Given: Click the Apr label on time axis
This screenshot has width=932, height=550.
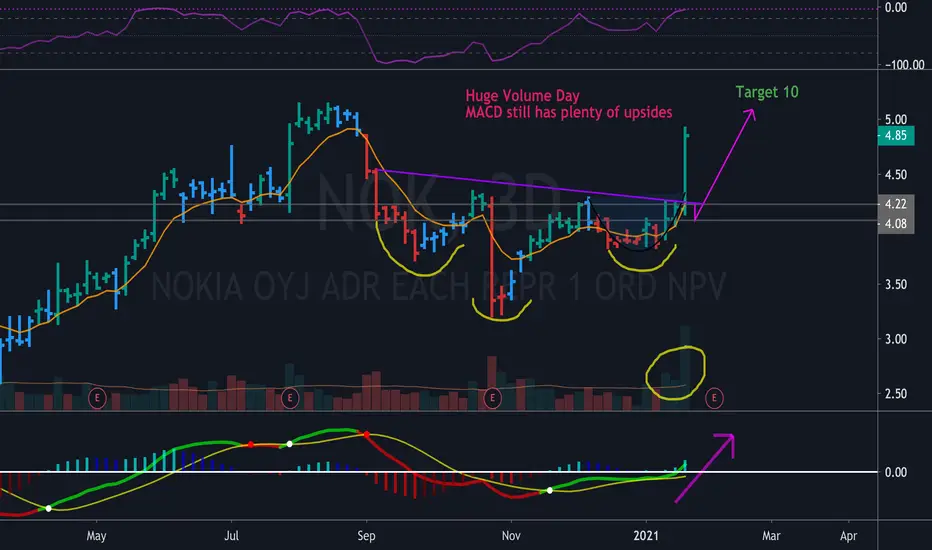Looking at the screenshot, I should (x=848, y=536).
